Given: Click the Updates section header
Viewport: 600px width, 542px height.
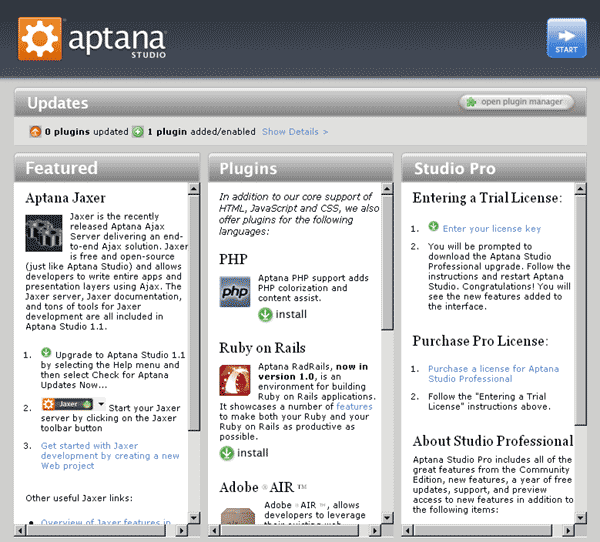Looking at the screenshot, I should coord(300,103).
